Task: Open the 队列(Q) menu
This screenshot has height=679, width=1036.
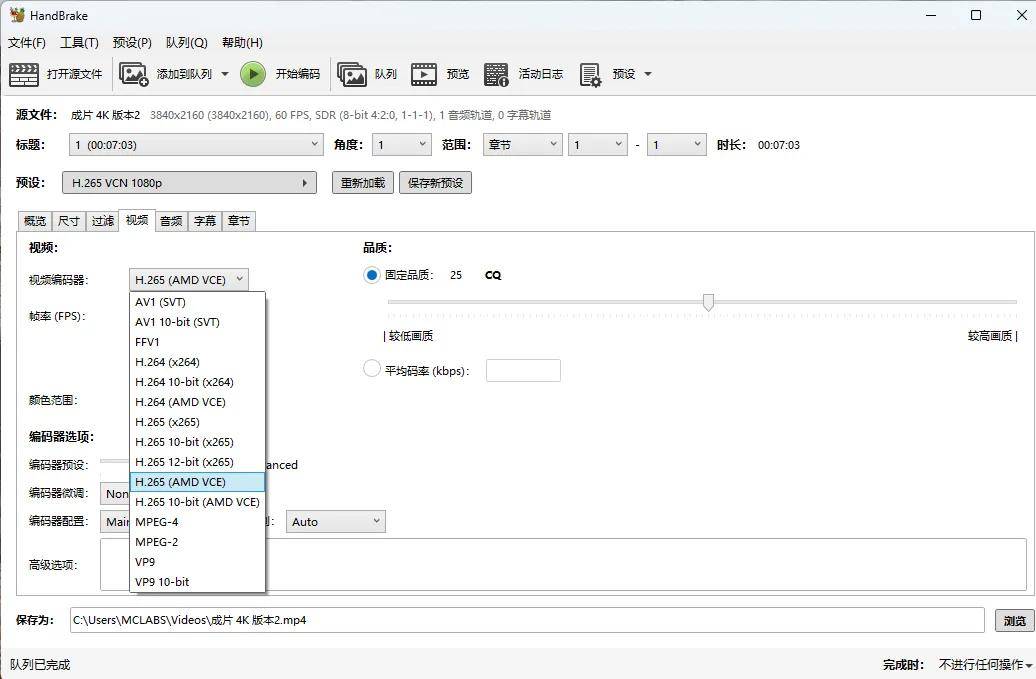Action: coord(186,43)
